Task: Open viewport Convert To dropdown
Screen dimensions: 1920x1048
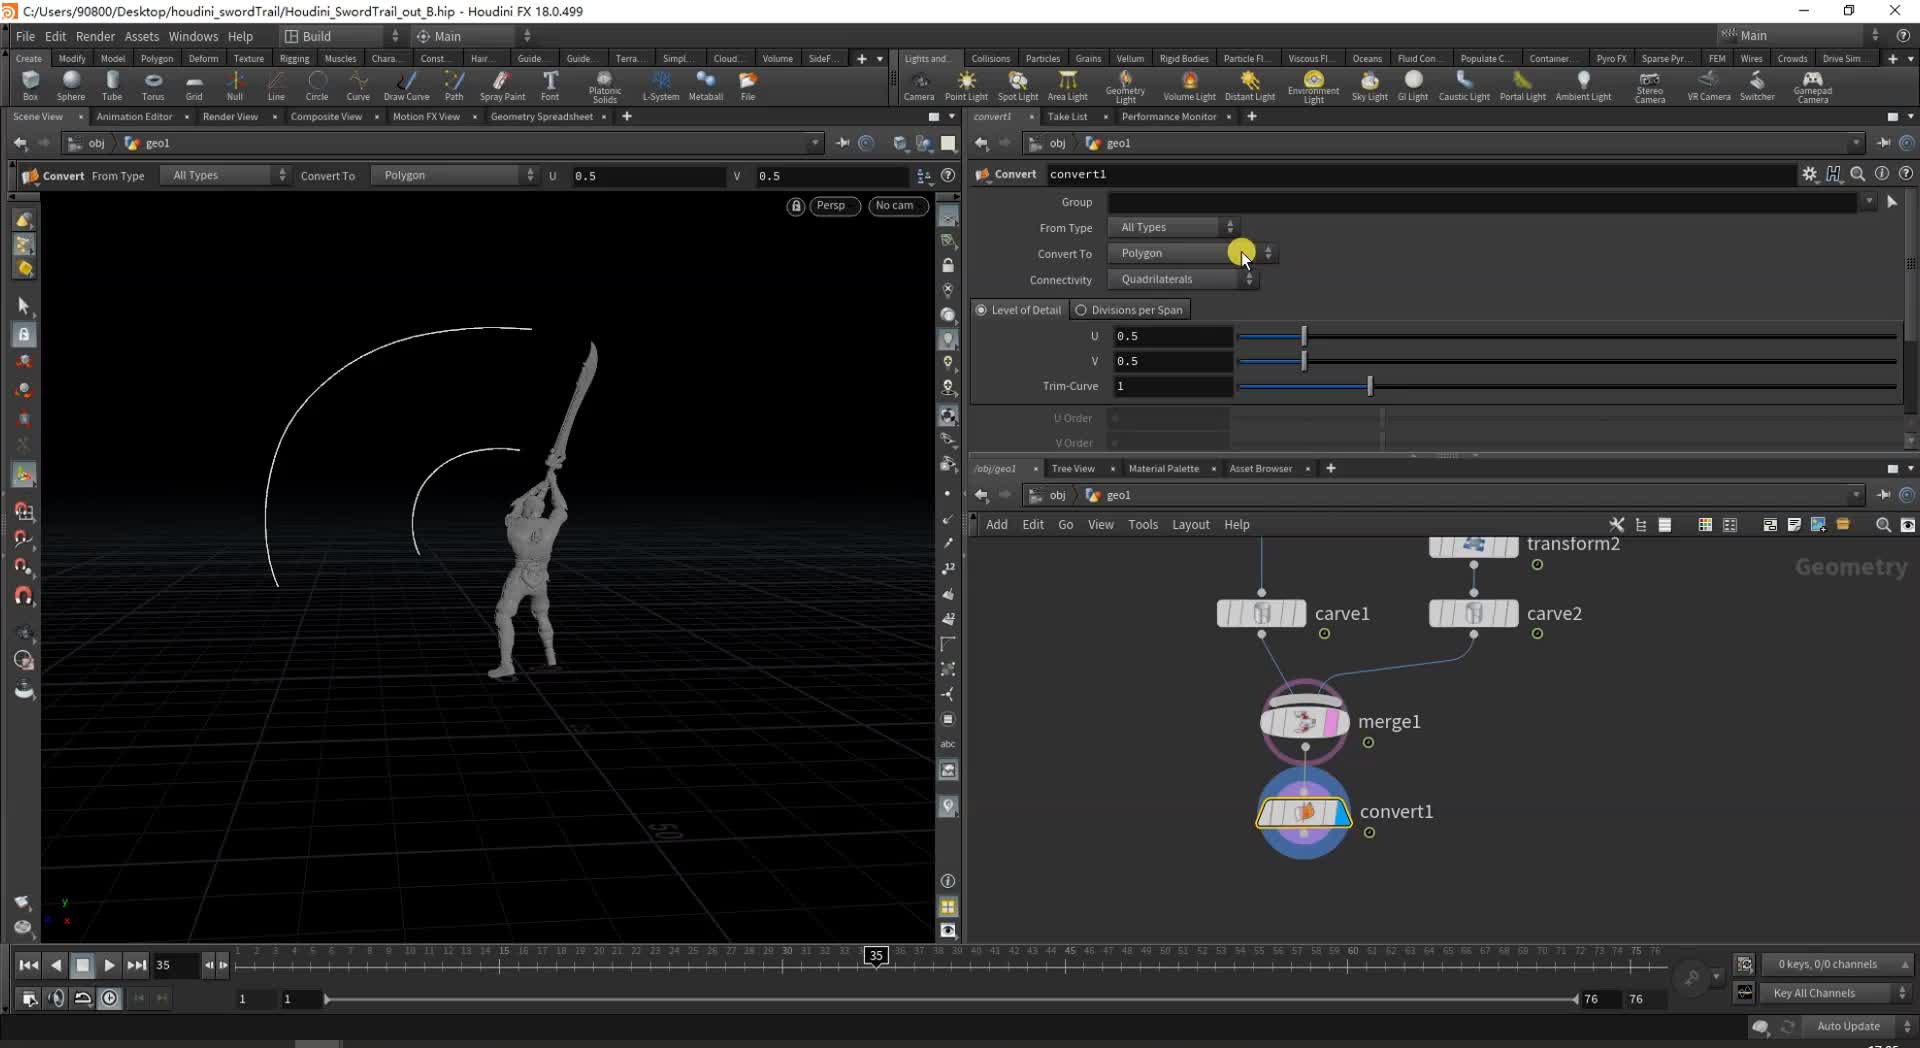Action: coord(454,175)
